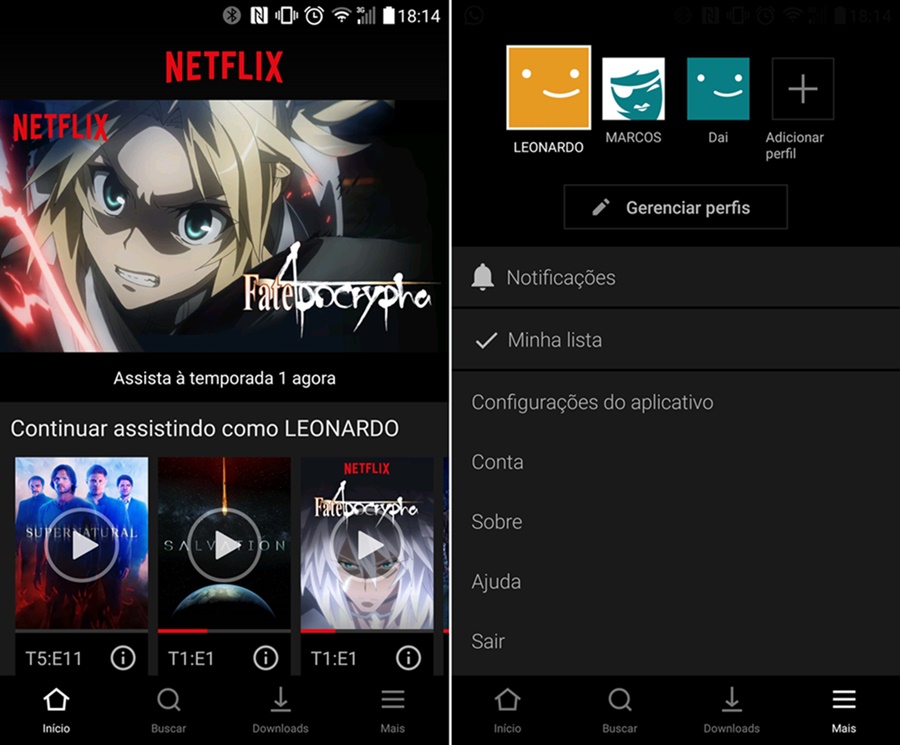The height and width of the screenshot is (745, 900).
Task: Tap the Wi-Fi status icon
Action: pyautogui.click(x=342, y=15)
